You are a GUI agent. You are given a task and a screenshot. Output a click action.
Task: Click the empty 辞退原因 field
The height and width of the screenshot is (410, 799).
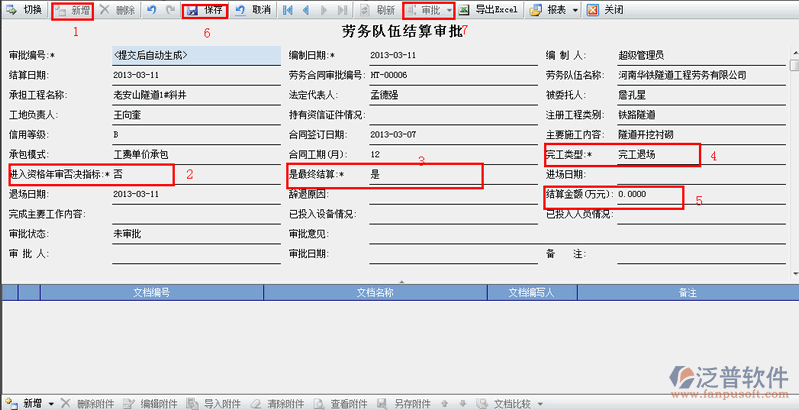click(454, 195)
